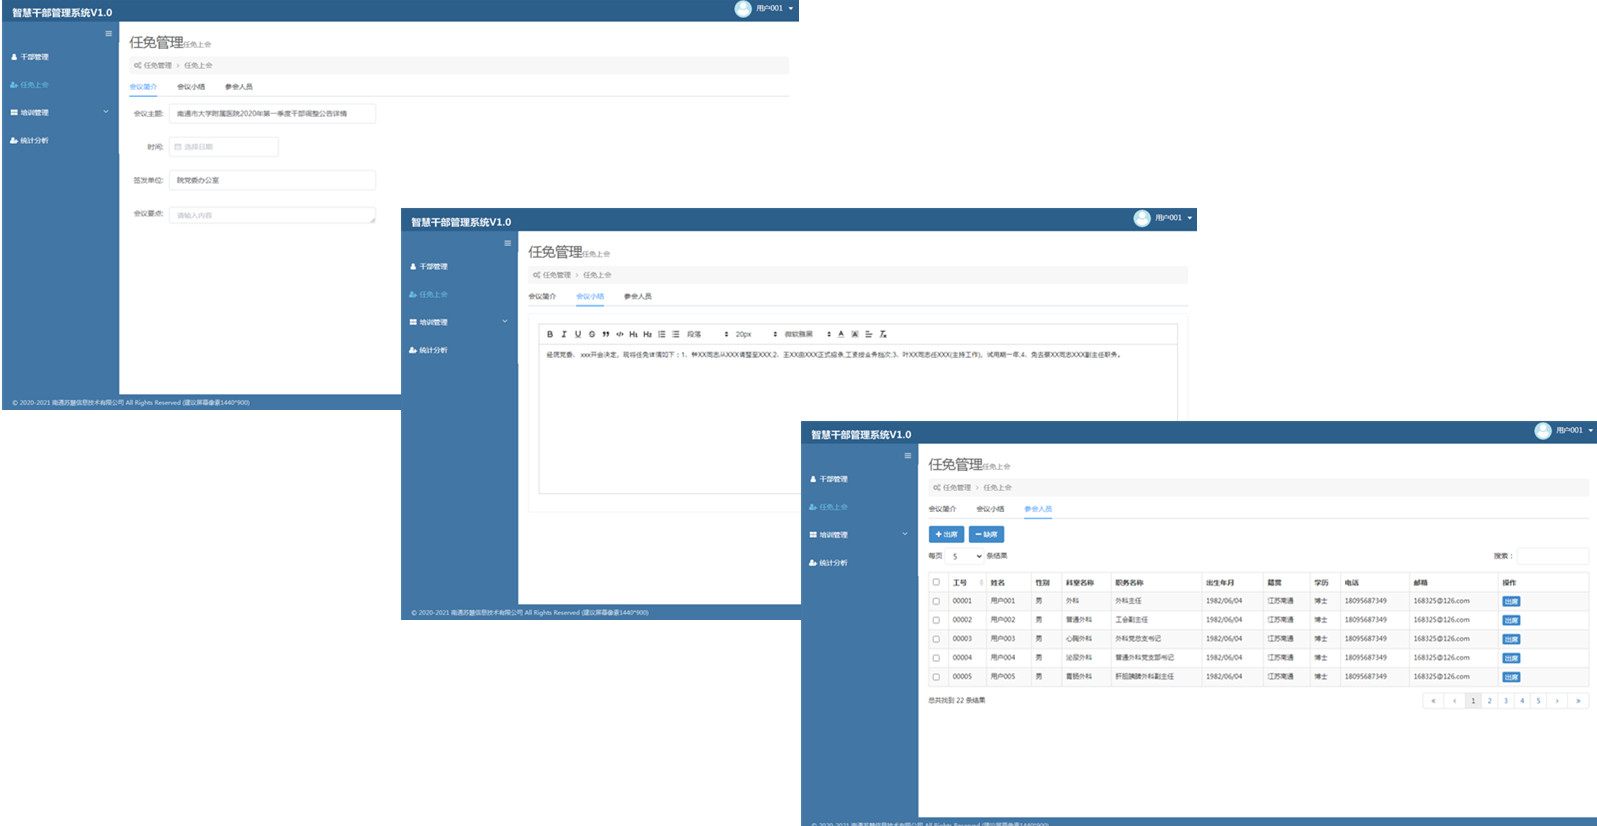Toggle bold formatting in the editor toolbar
The image size is (1597, 826).
(x=550, y=334)
